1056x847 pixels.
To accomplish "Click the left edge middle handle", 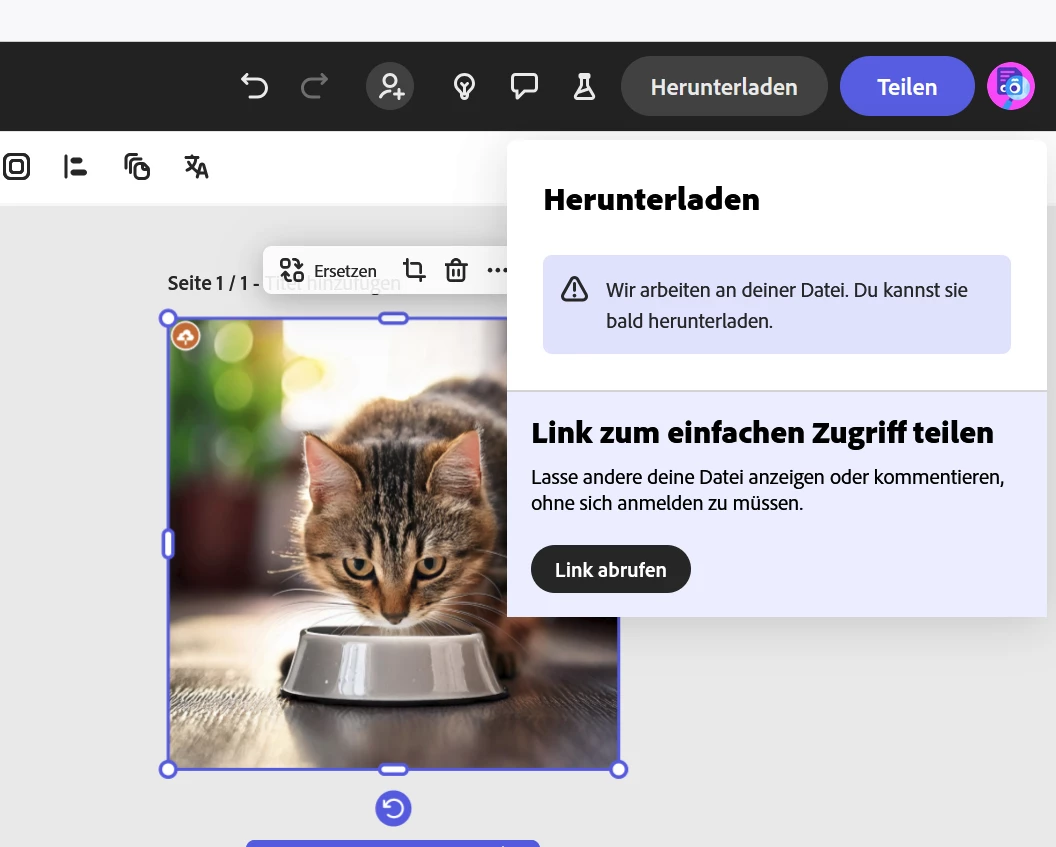I will tap(168, 543).
